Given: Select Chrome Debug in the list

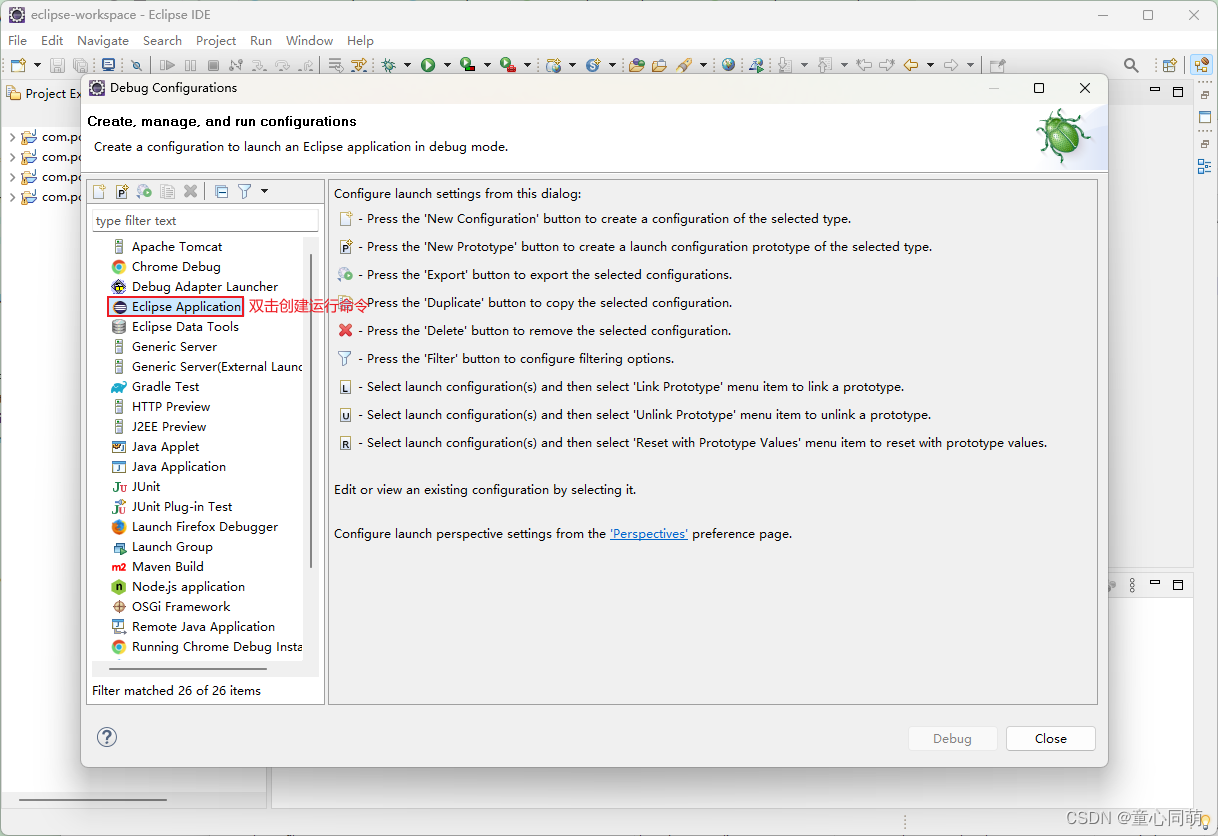Looking at the screenshot, I should click(x=176, y=266).
